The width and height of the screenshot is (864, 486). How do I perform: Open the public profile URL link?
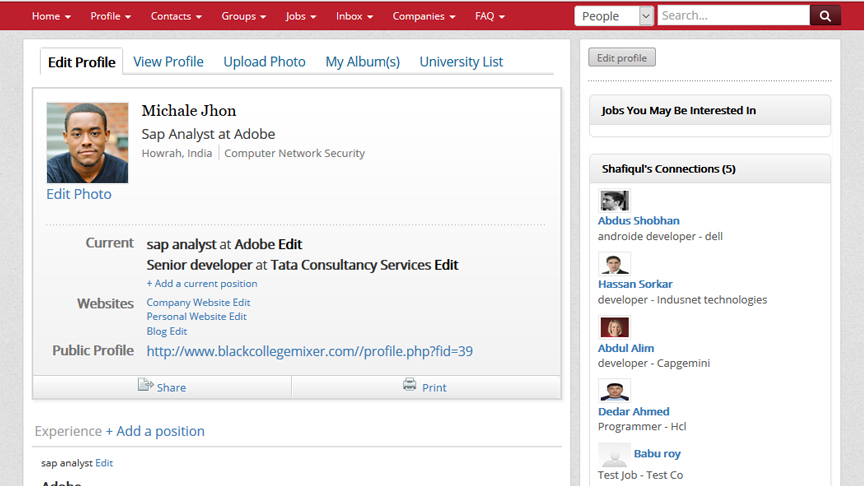coord(309,351)
